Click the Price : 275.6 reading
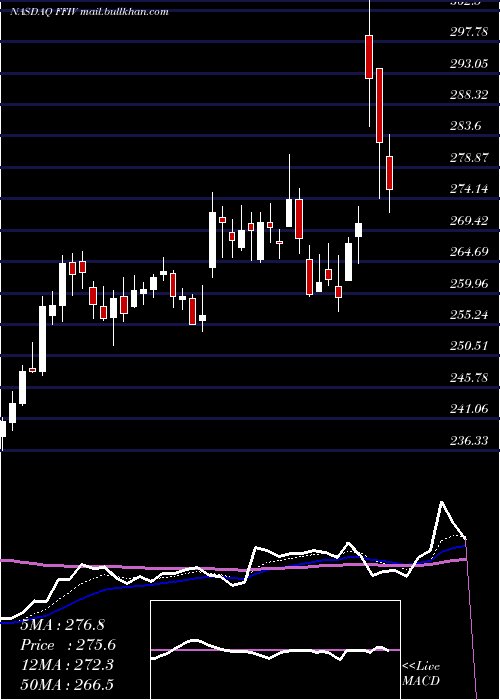This screenshot has width=500, height=700. point(68,645)
